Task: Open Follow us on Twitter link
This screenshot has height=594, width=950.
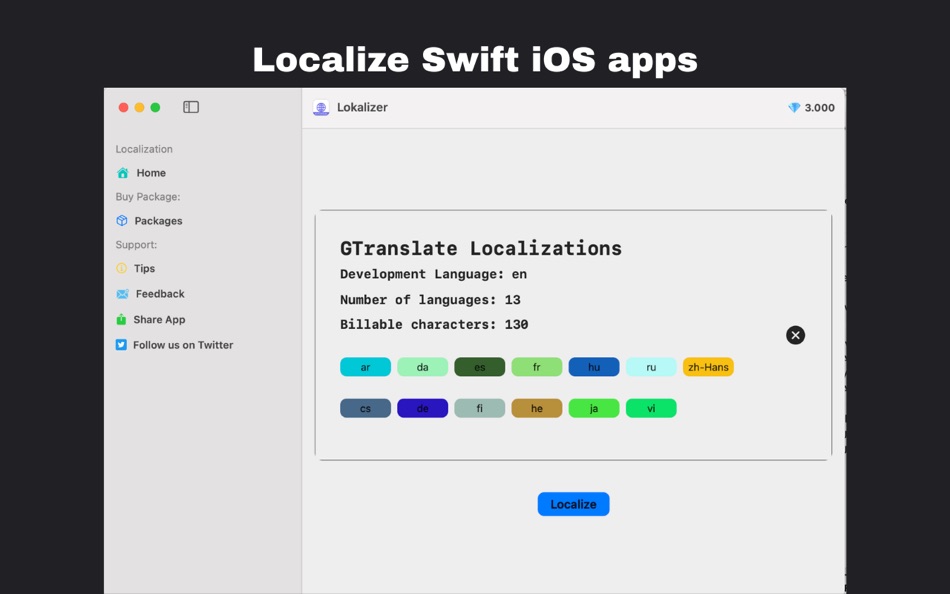Action: pyautogui.click(x=183, y=345)
